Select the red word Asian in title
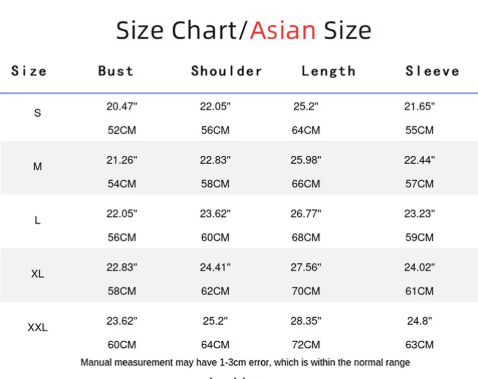The width and height of the screenshot is (478, 379). [x=283, y=30]
